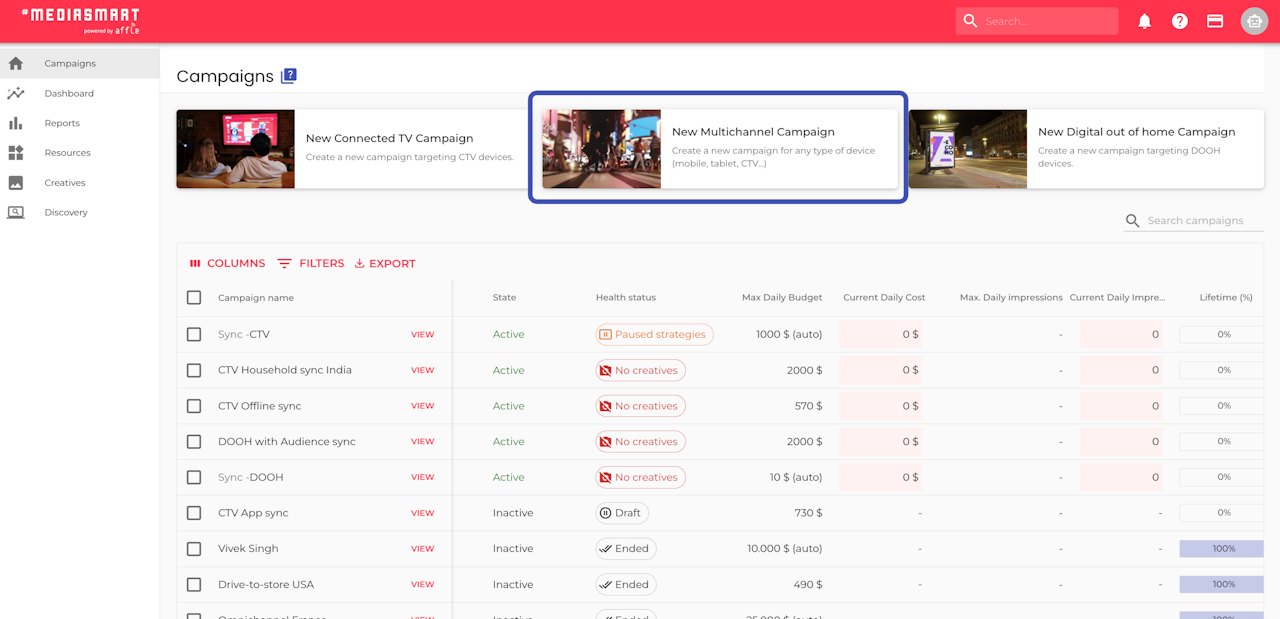Select the CTV Offline sync checkbox

click(x=194, y=406)
